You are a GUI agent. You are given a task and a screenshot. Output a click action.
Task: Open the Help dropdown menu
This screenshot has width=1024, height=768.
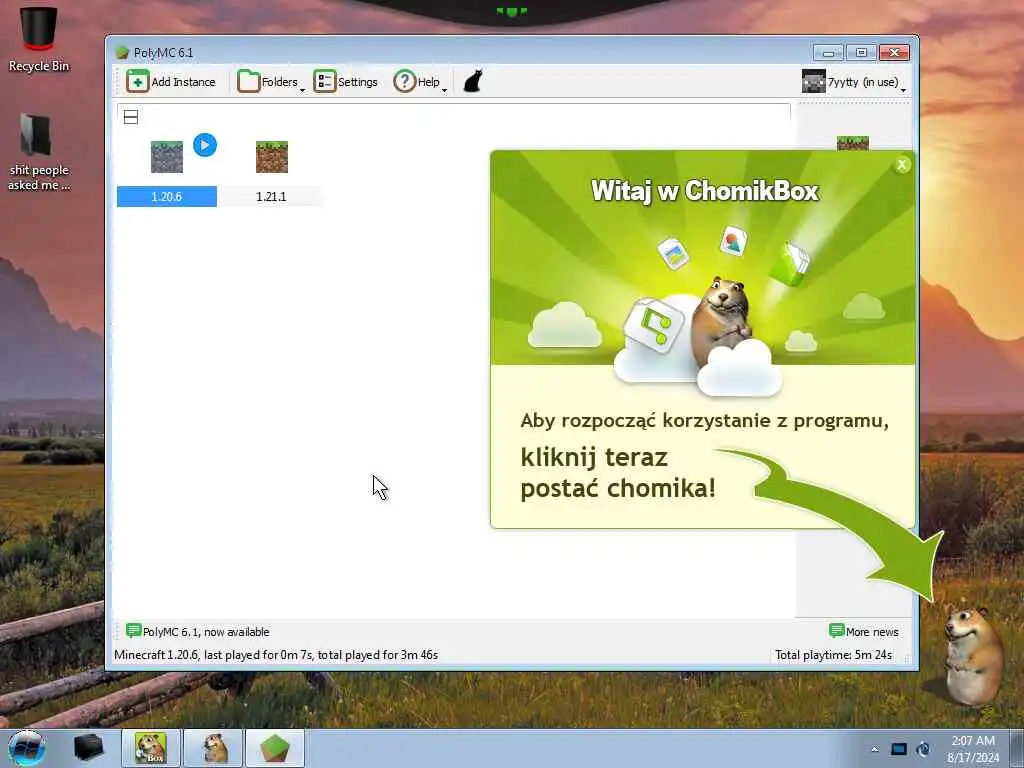click(419, 82)
